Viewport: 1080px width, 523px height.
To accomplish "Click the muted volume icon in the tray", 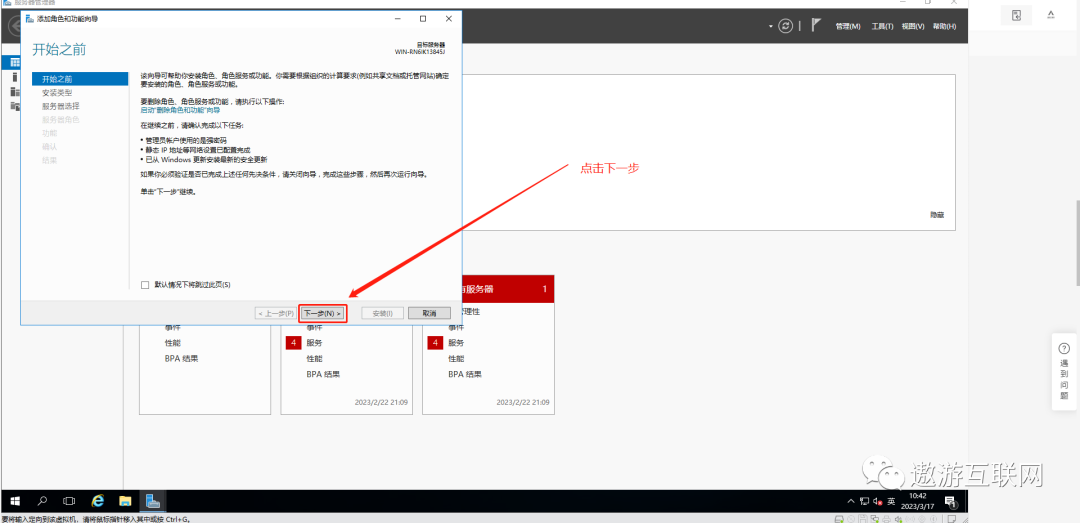I will [x=878, y=501].
